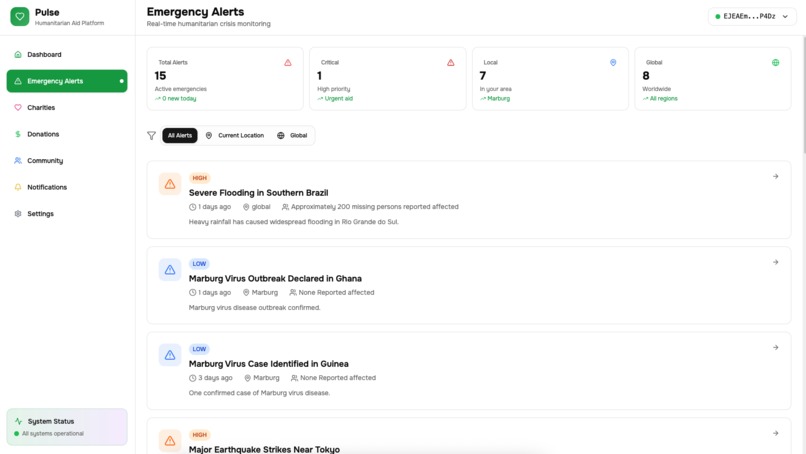Click the Global alerts count 8

pyautogui.click(x=646, y=76)
